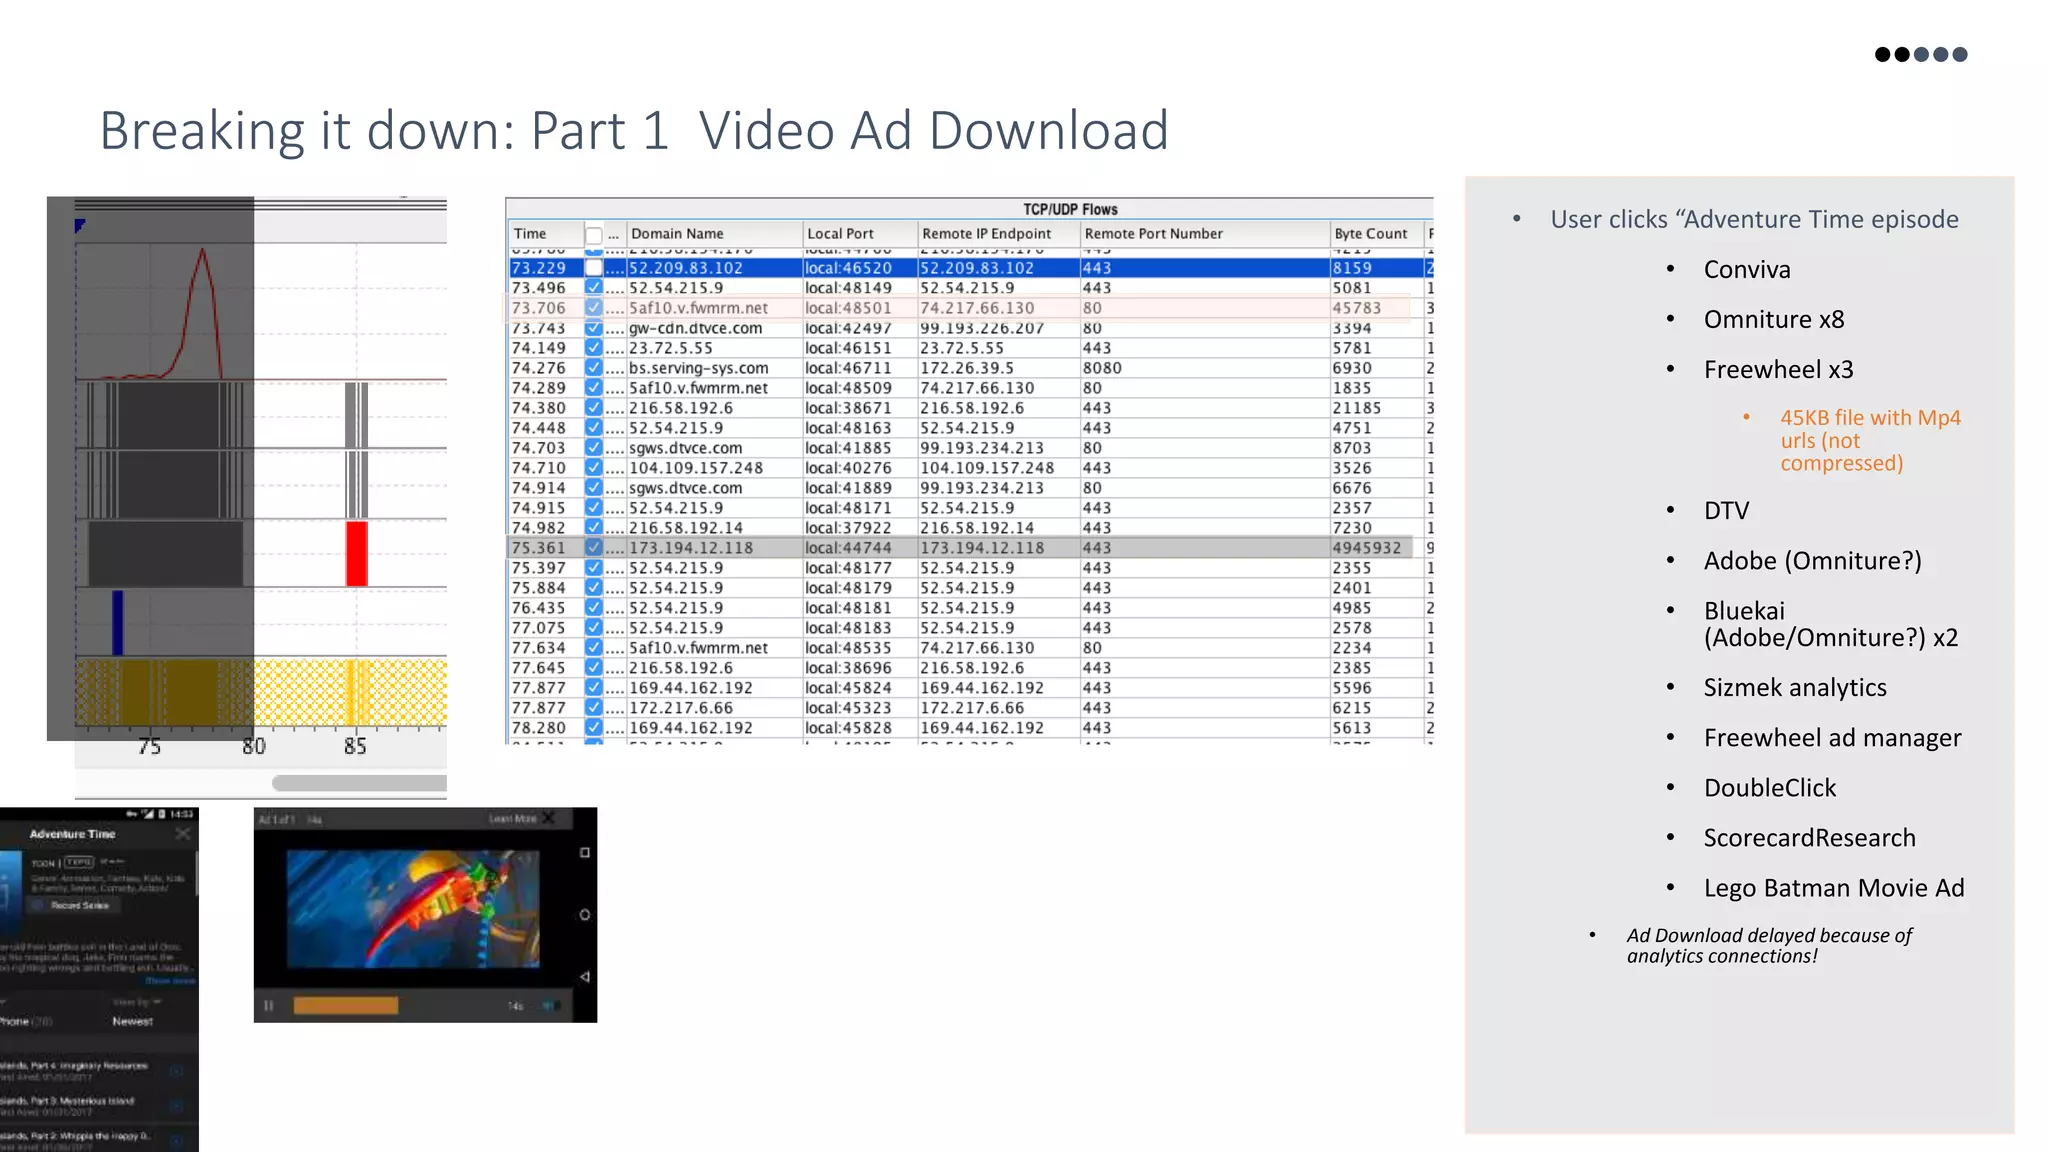Screen dimensions: 2048x1152
Task: Uncheck the box for row 73.706
Action: 594,308
